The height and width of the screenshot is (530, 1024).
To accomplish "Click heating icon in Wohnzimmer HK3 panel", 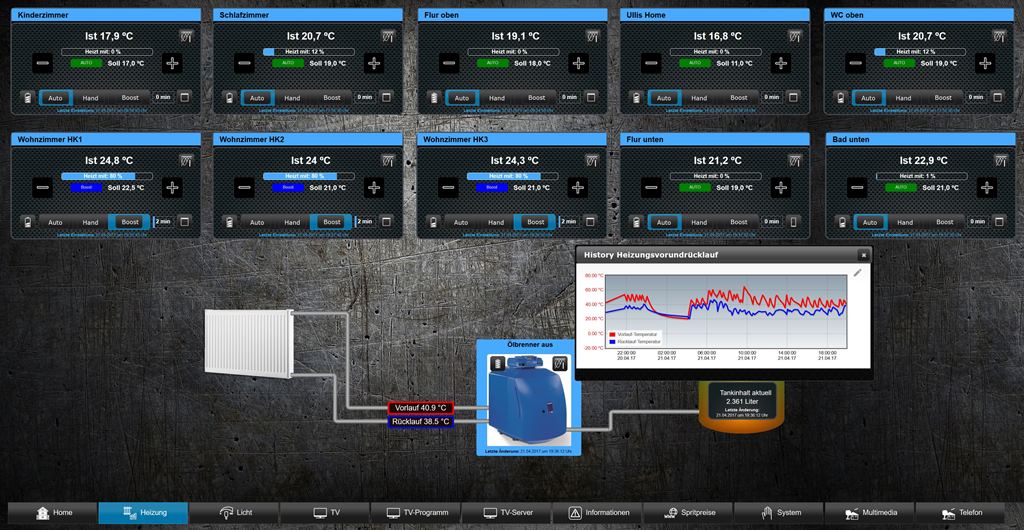I will 592,160.
